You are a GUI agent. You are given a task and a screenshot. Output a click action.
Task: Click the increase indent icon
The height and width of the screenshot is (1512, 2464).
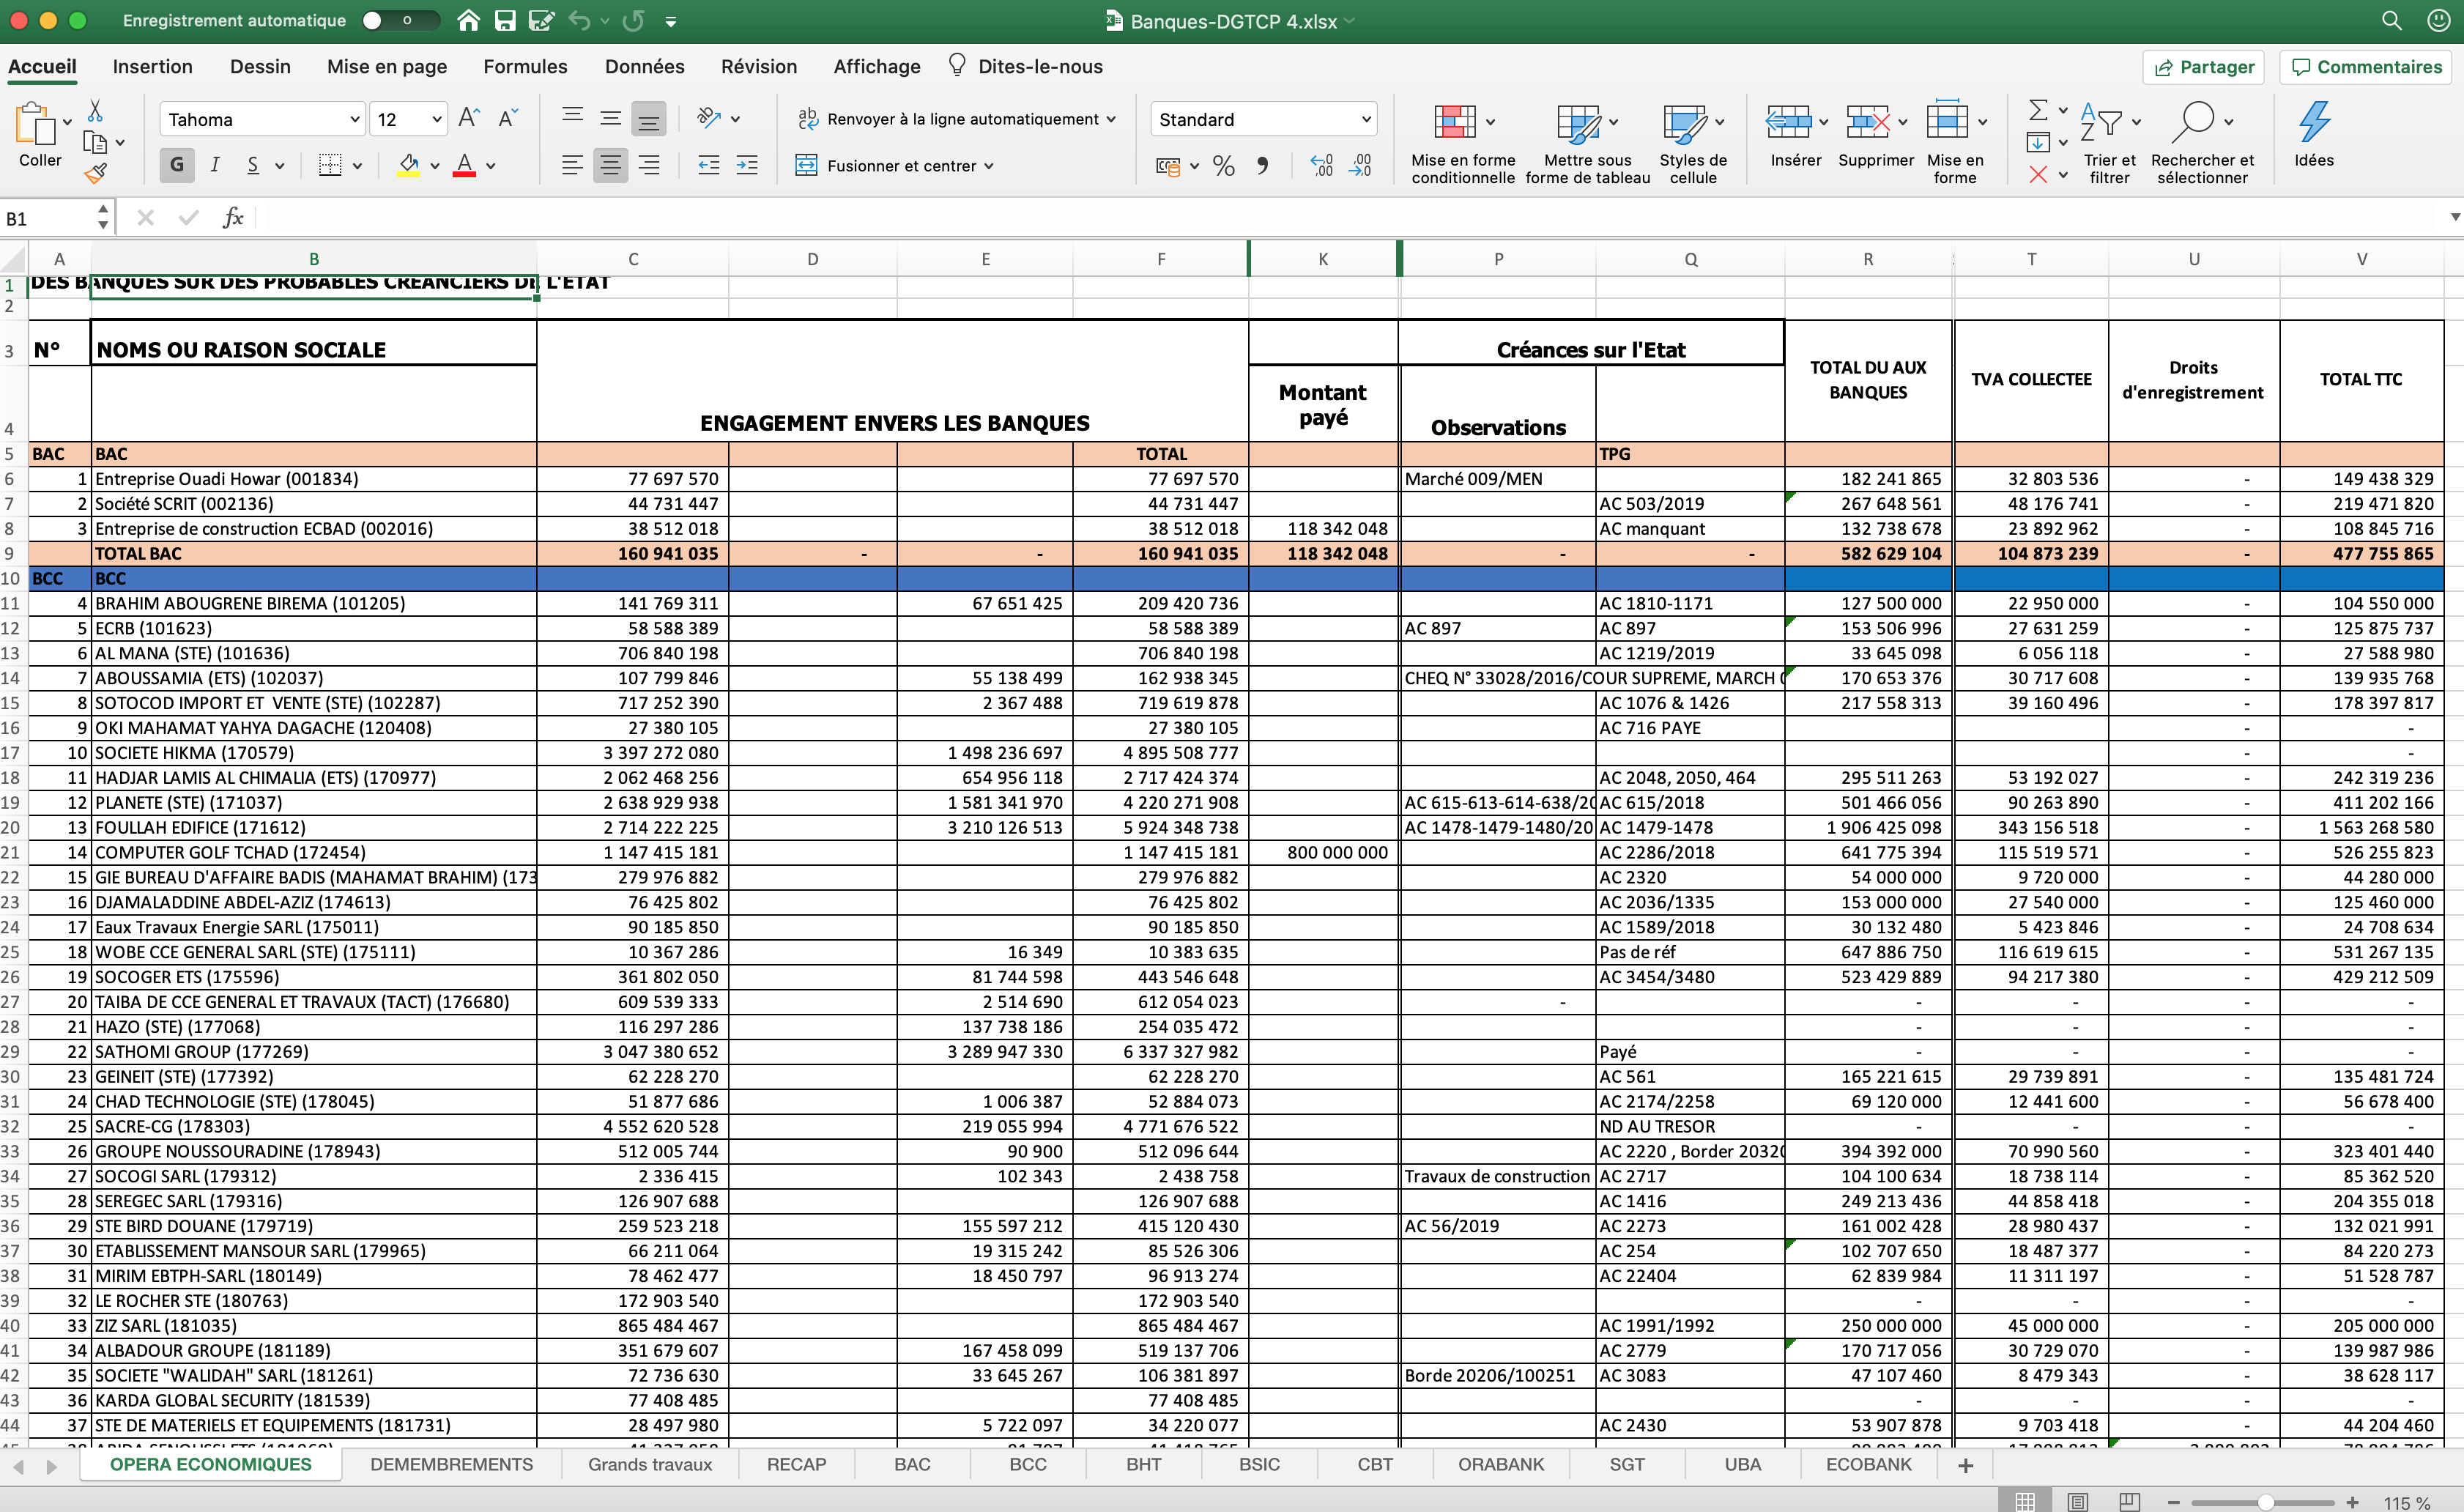[x=747, y=166]
